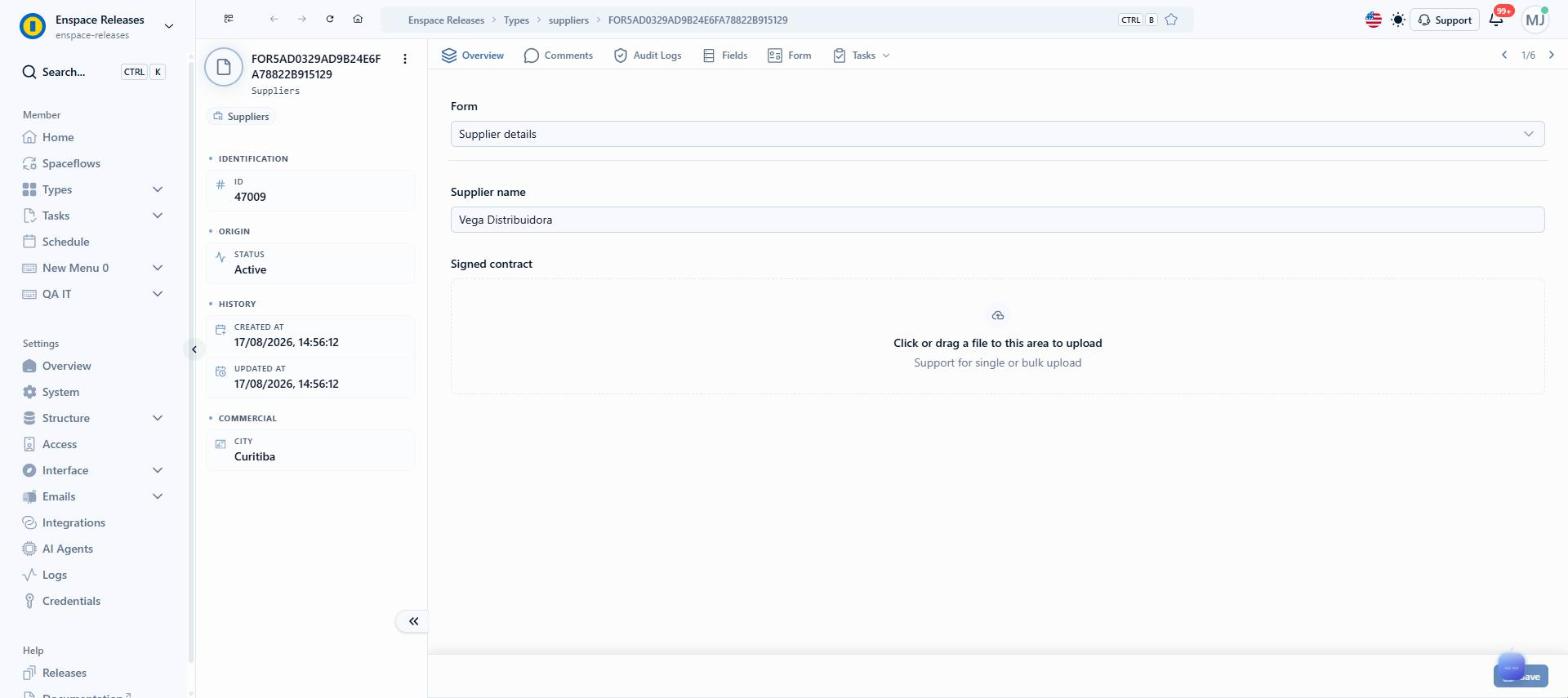
Task: Open the Supplier details form dropdown
Action: [997, 134]
